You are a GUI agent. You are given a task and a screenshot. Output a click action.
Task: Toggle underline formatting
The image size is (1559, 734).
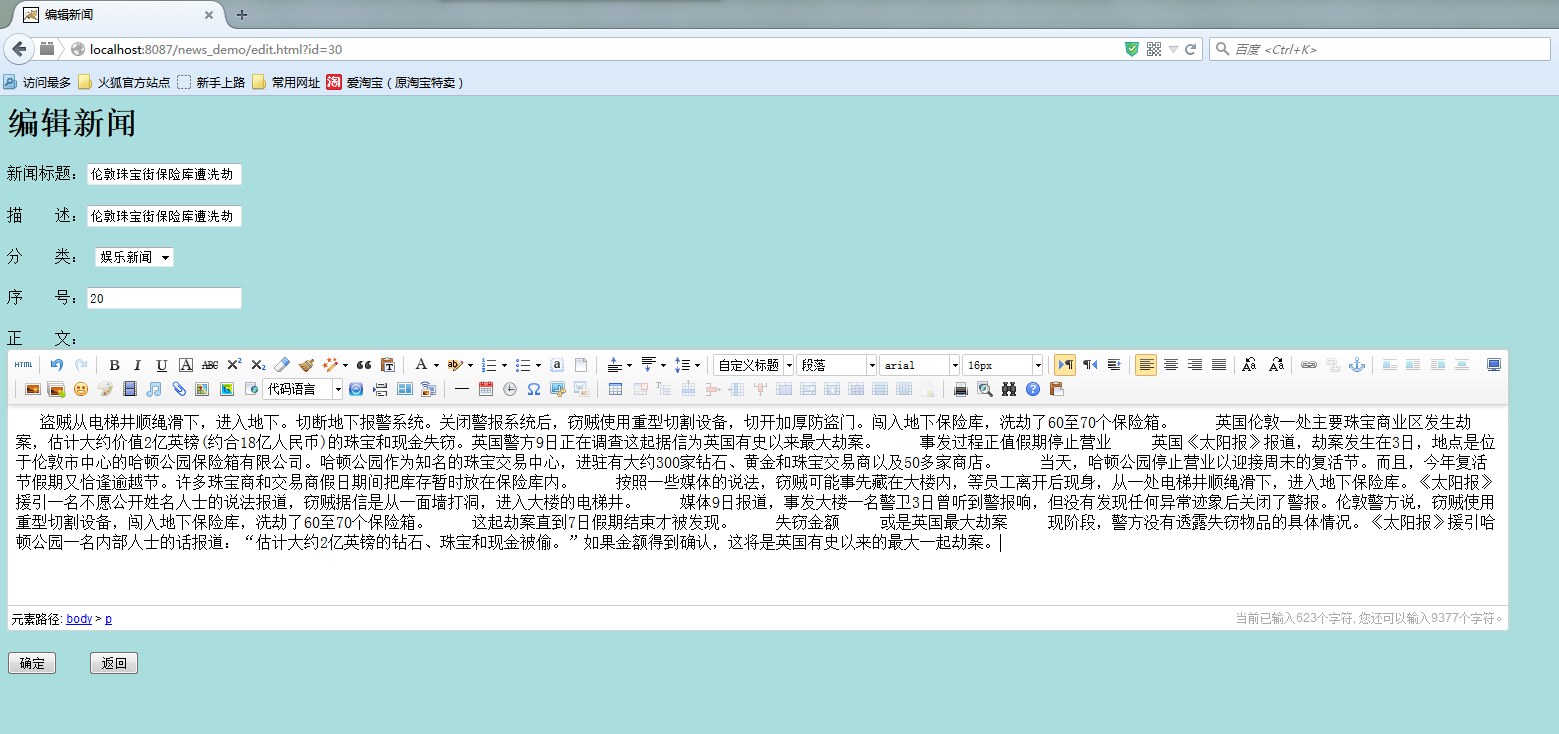pyautogui.click(x=161, y=365)
